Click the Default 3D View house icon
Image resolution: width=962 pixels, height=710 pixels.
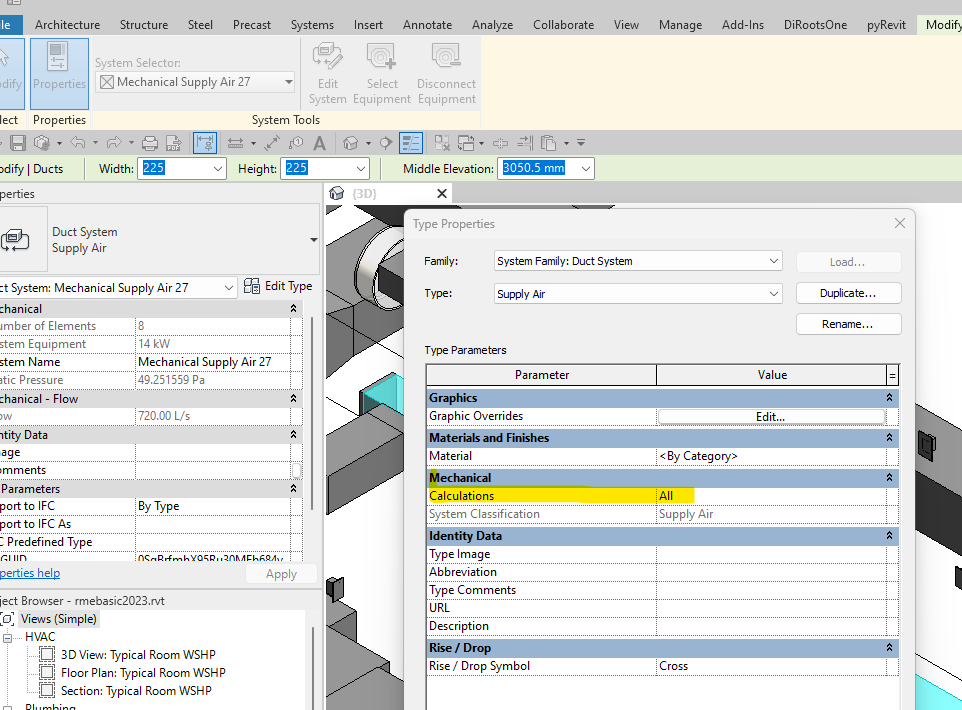(x=350, y=143)
